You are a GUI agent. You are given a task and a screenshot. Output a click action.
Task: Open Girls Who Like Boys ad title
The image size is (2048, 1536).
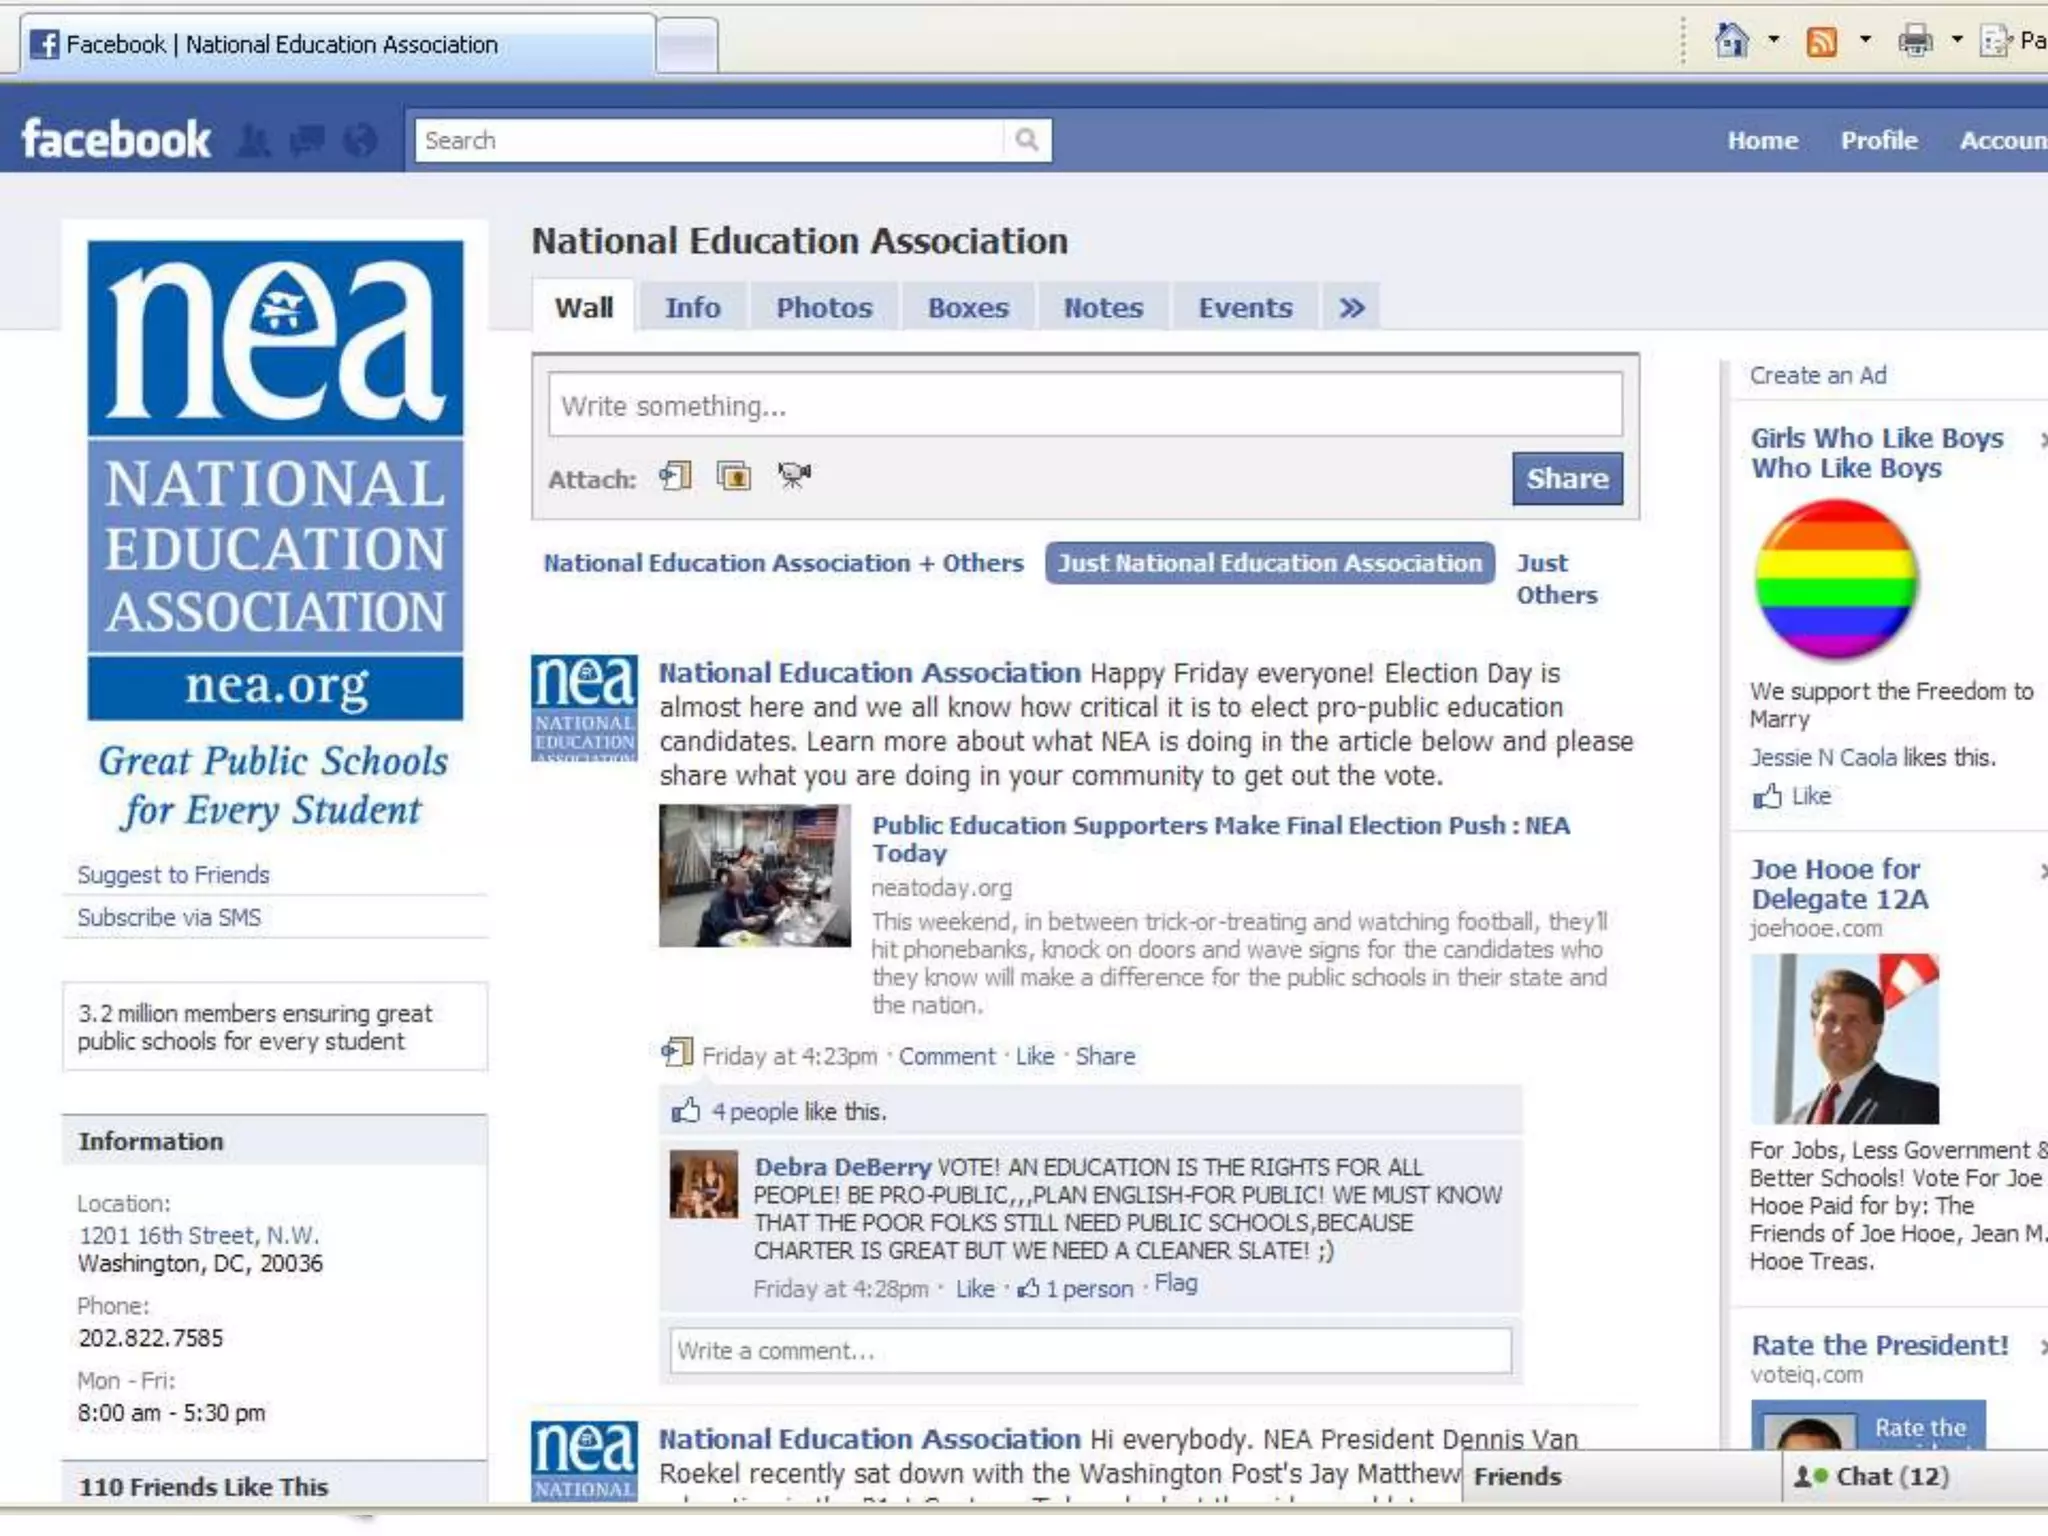coord(1876,453)
